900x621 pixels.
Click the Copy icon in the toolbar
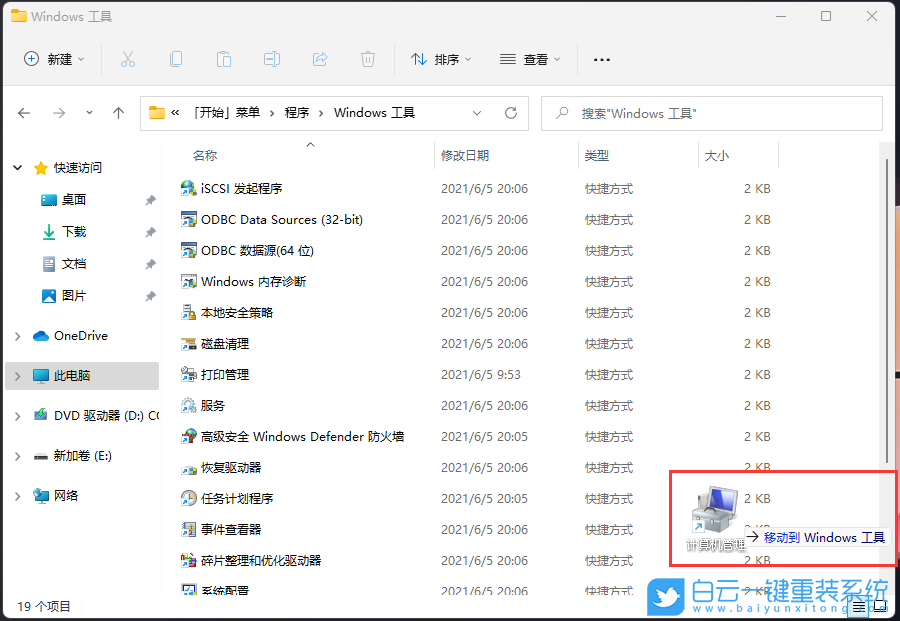(x=176, y=59)
